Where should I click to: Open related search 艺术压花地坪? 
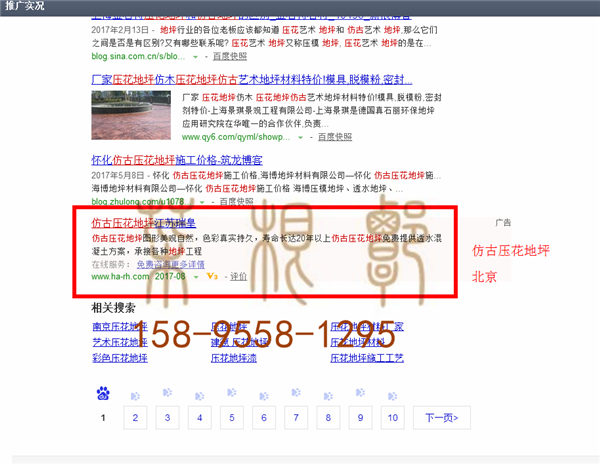(x=120, y=342)
